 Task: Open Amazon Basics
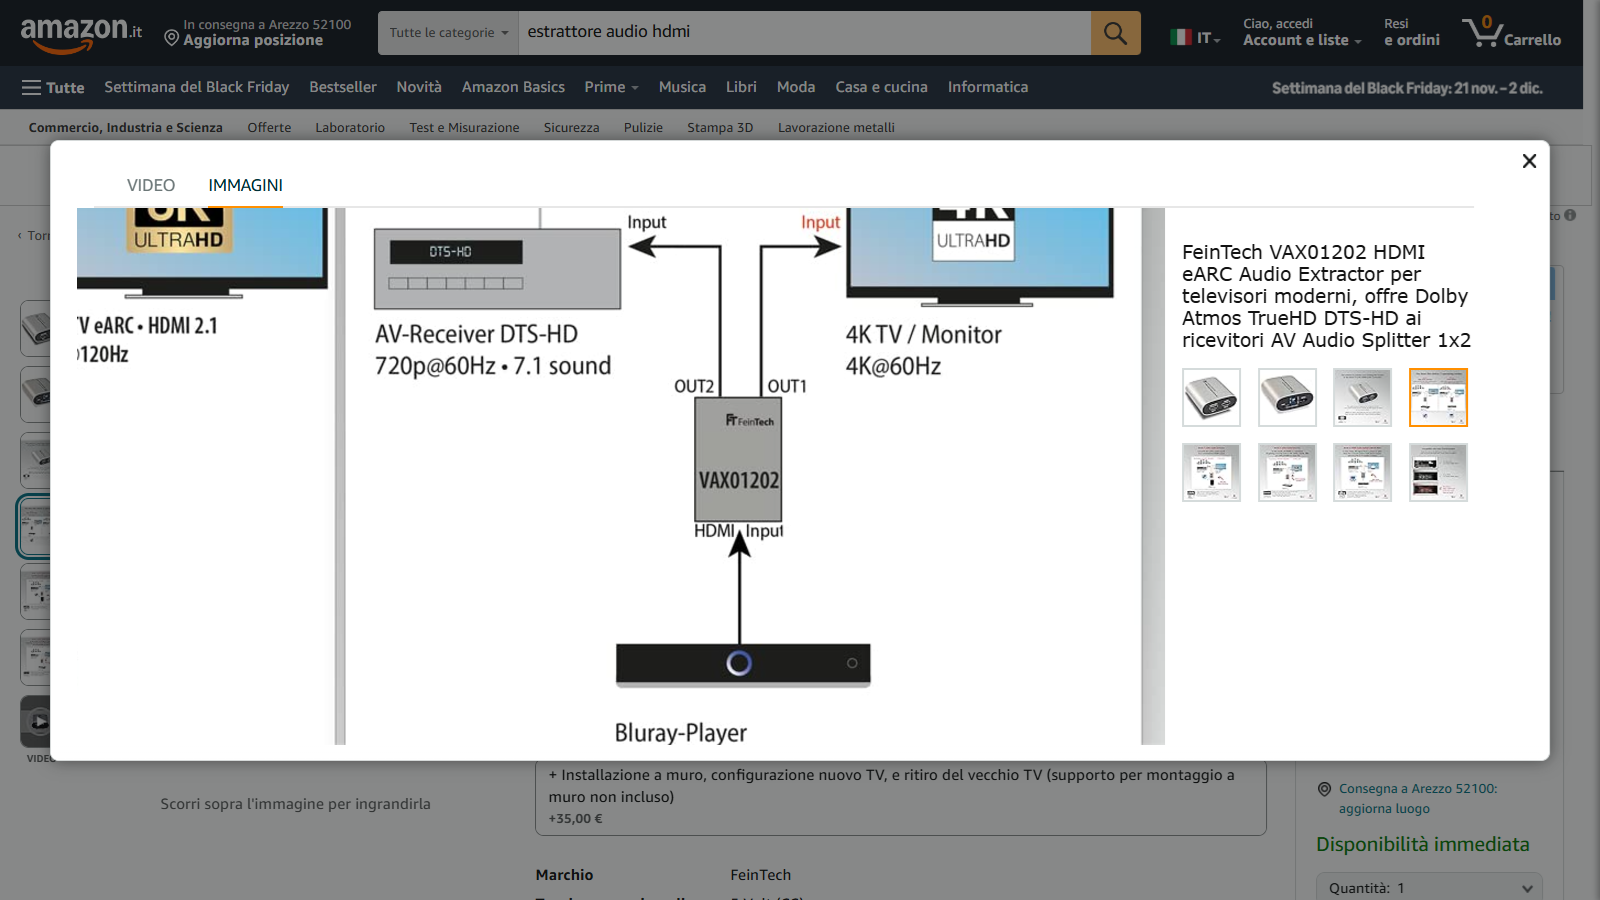coord(513,87)
